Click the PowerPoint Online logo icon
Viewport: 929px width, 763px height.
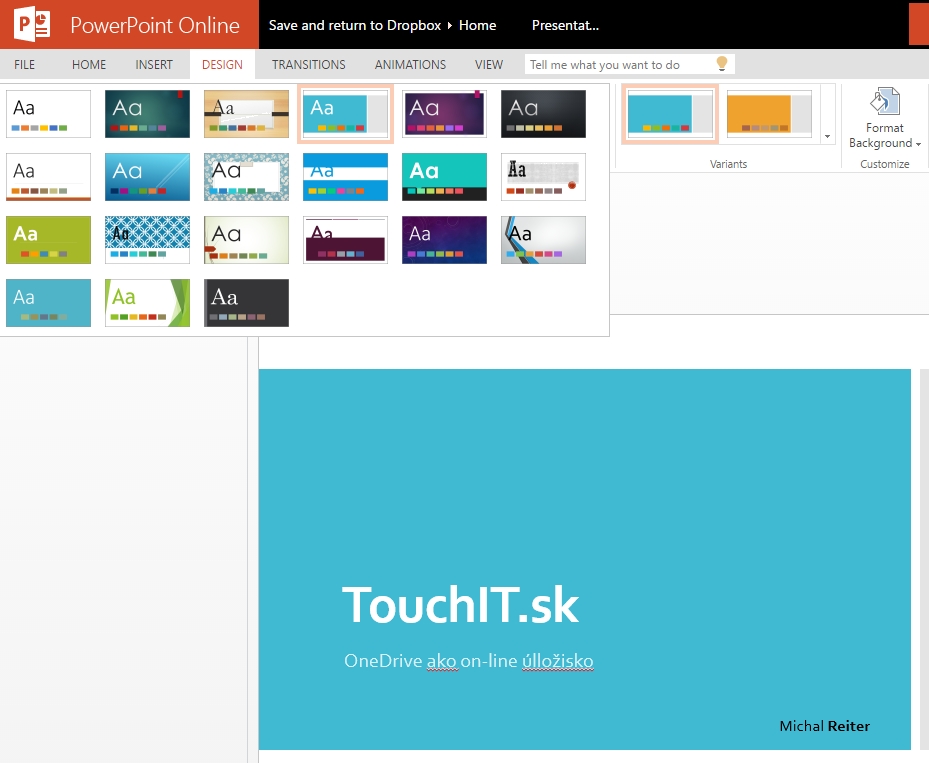click(x=32, y=24)
